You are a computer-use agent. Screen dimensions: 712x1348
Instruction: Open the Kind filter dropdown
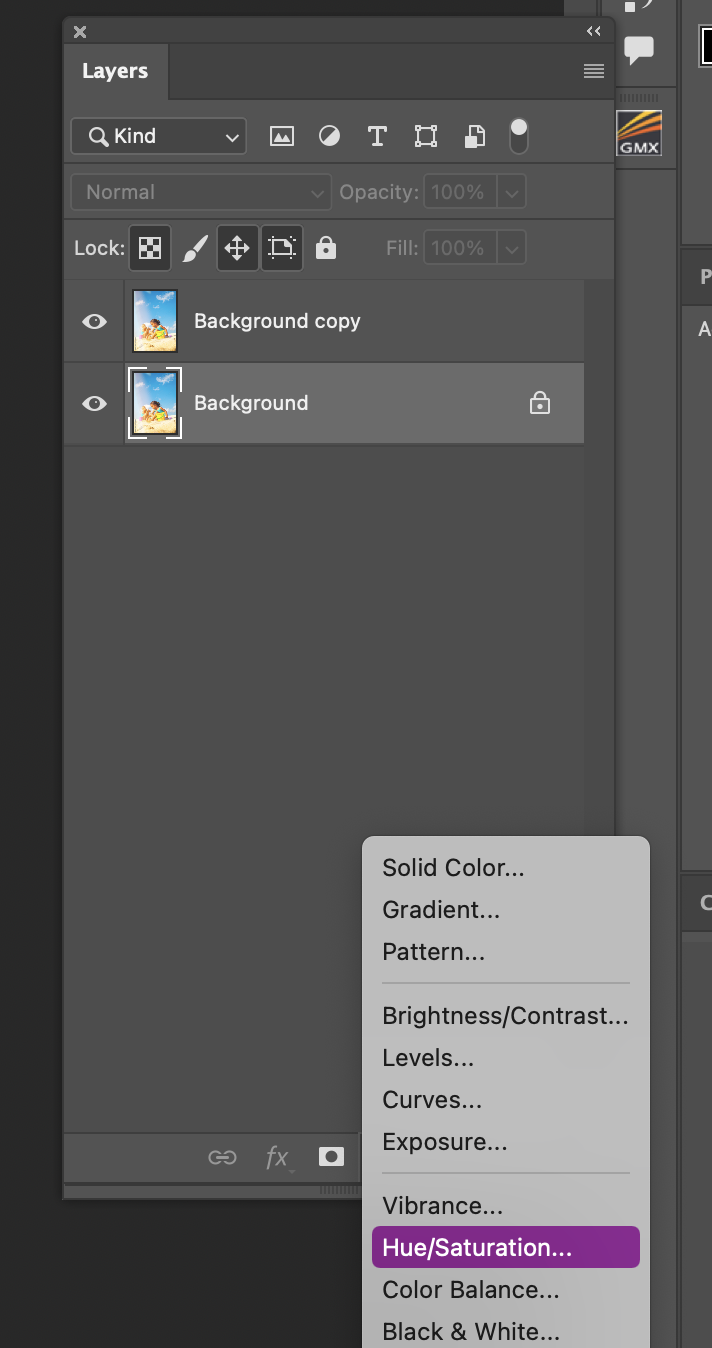[x=157, y=136]
